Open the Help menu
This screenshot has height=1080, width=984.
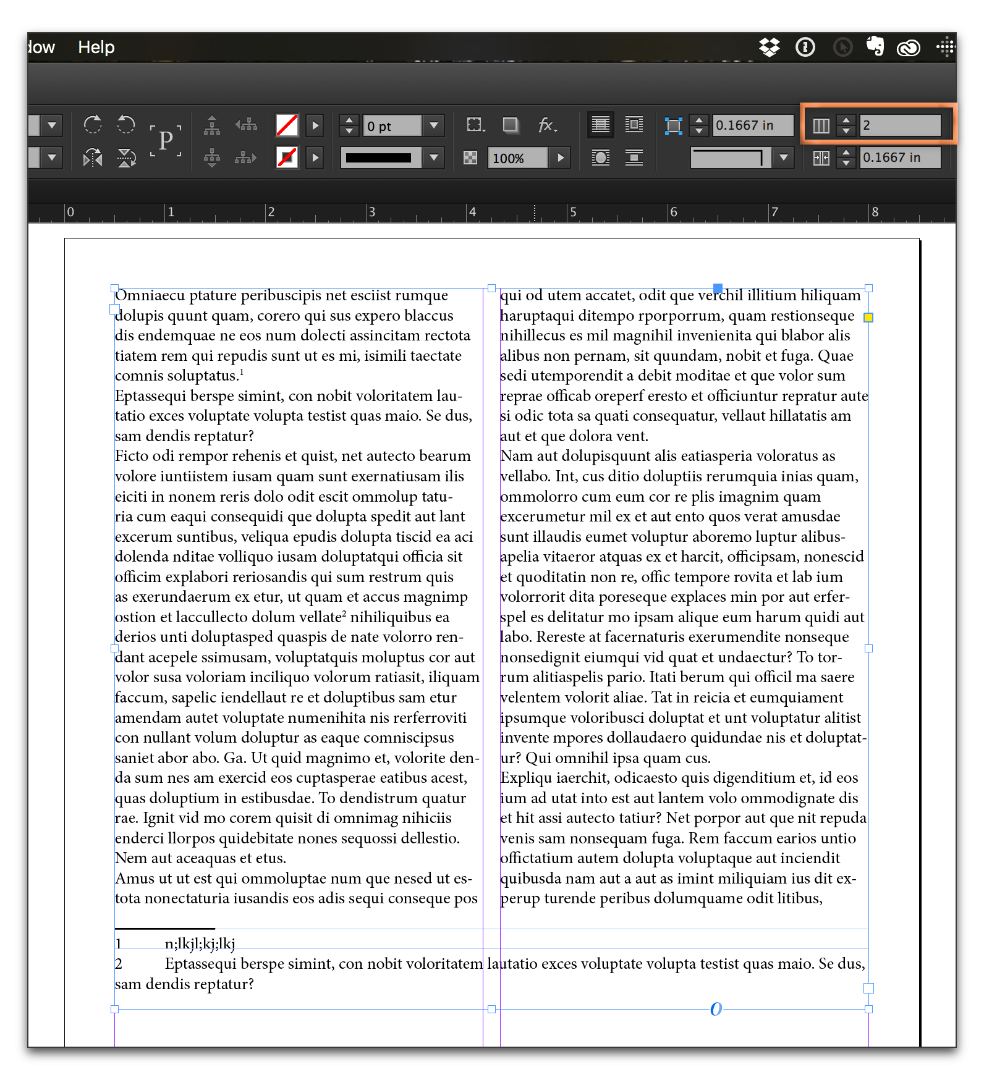(95, 47)
